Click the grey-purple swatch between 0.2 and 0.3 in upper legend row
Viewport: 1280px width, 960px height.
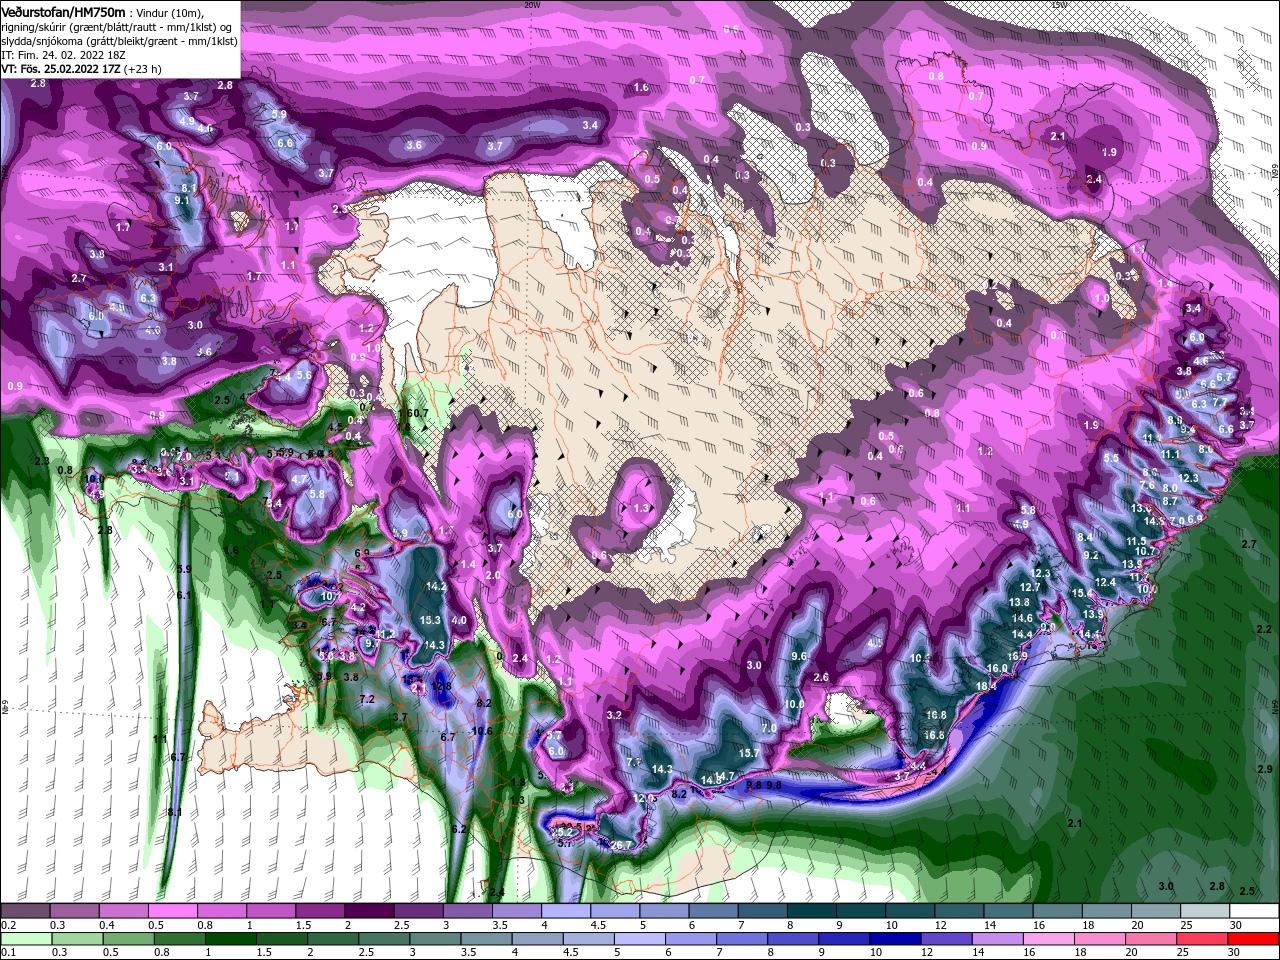point(25,911)
